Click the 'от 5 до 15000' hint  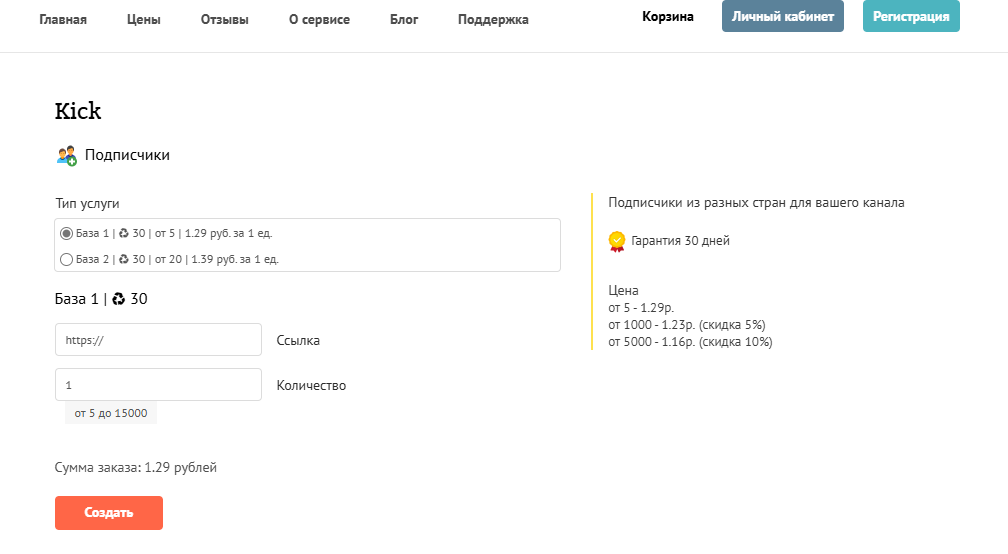[111, 413]
